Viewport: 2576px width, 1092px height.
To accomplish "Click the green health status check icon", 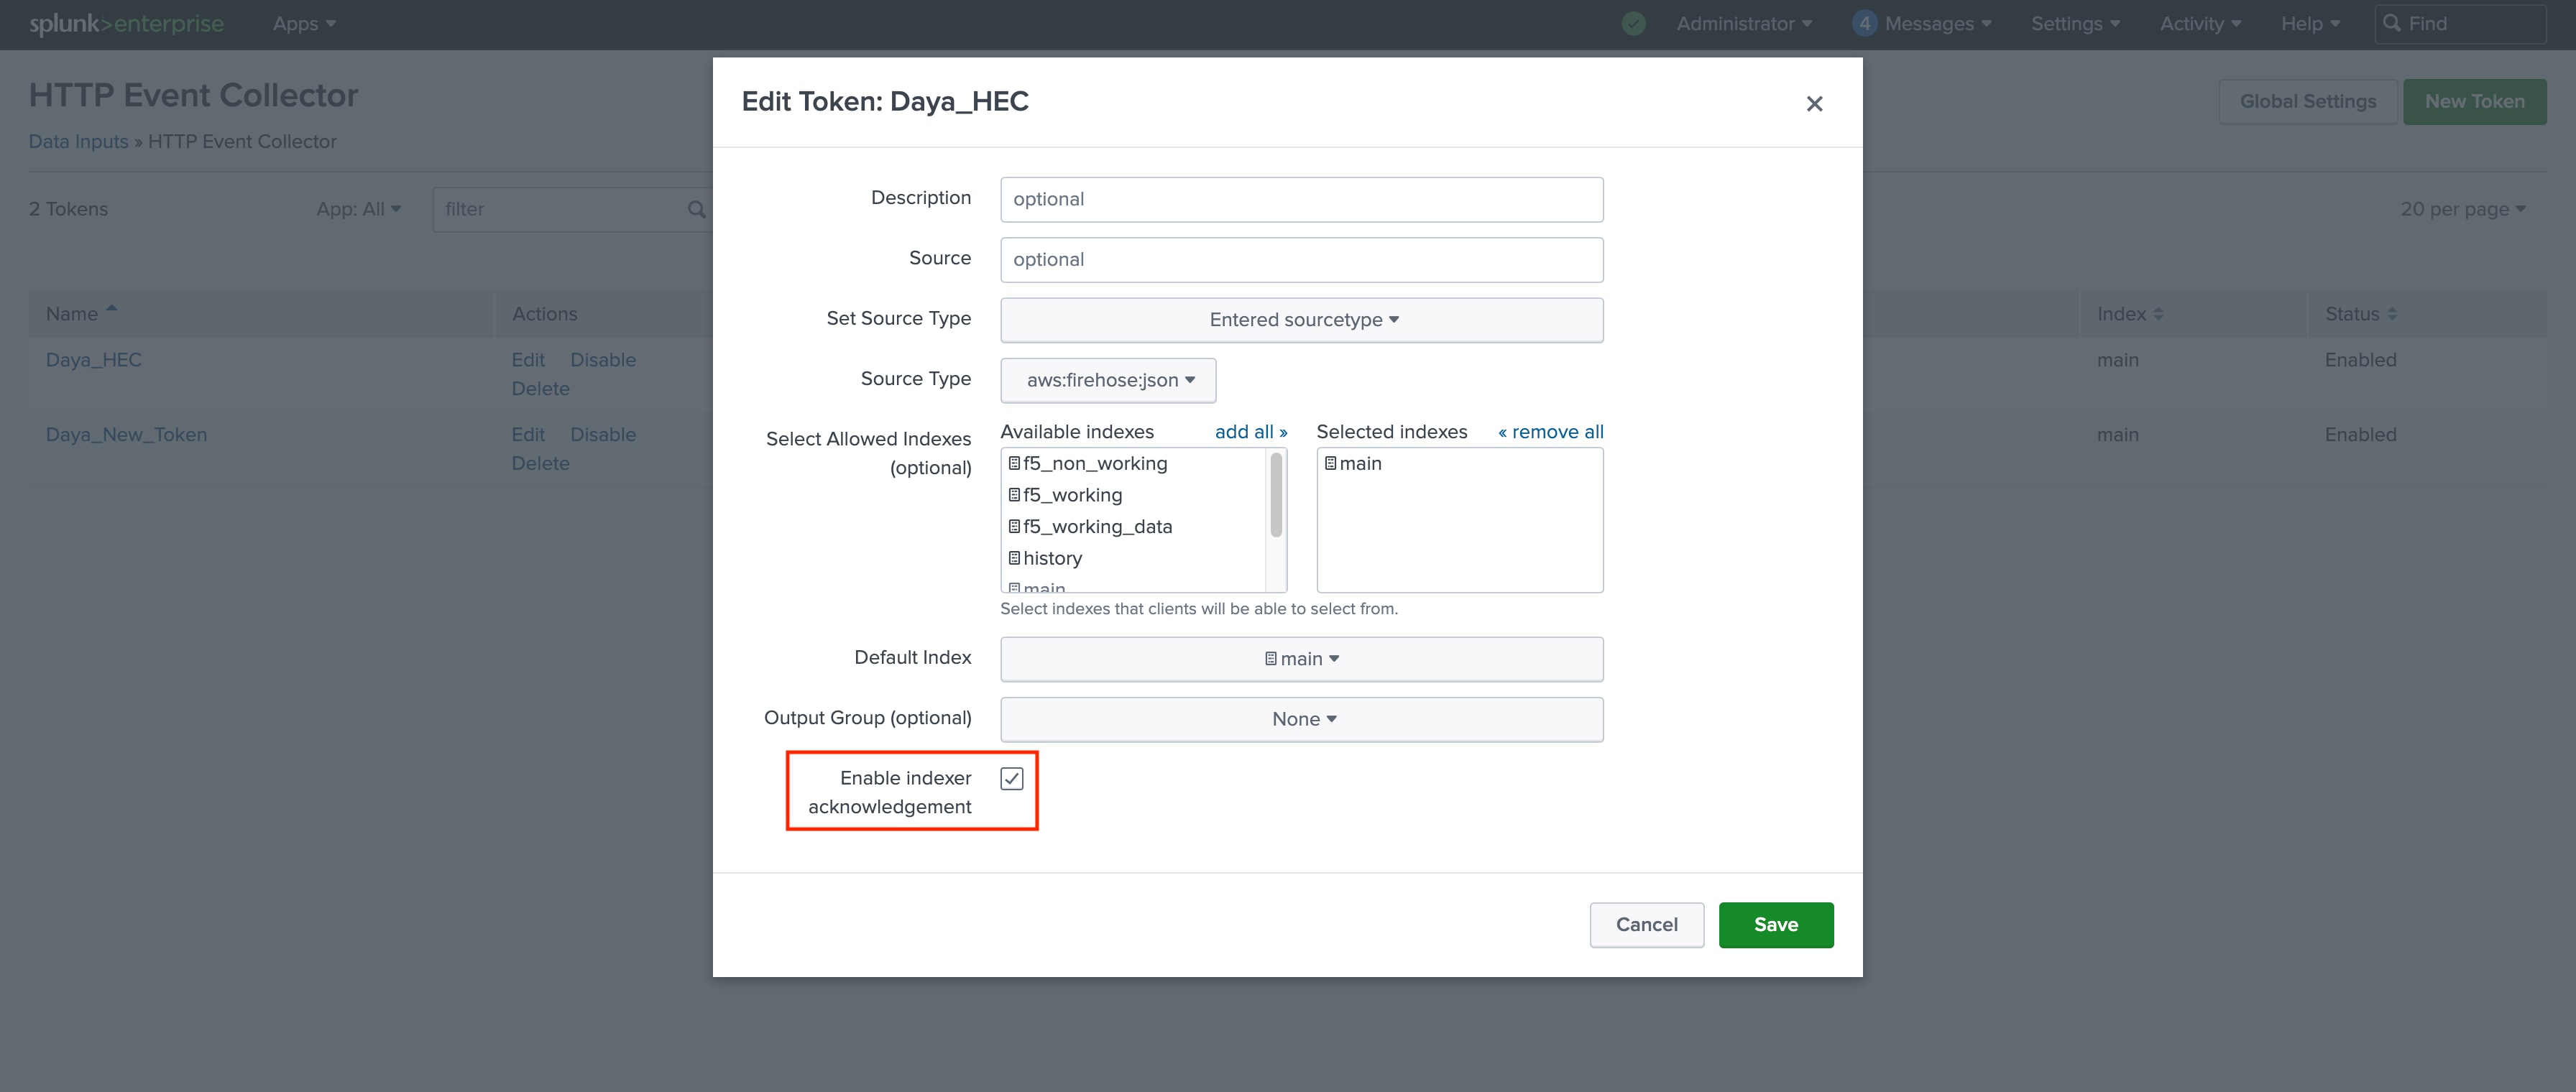I will (1633, 24).
